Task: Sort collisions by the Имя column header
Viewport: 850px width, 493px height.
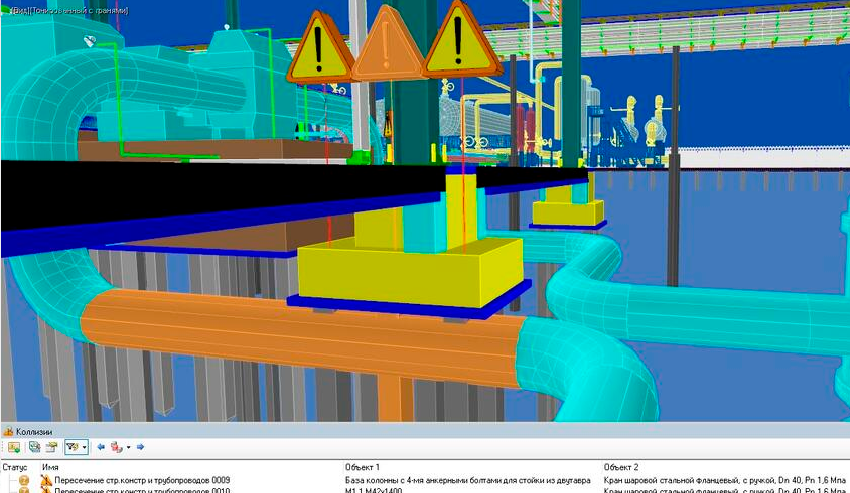Action: [50, 467]
